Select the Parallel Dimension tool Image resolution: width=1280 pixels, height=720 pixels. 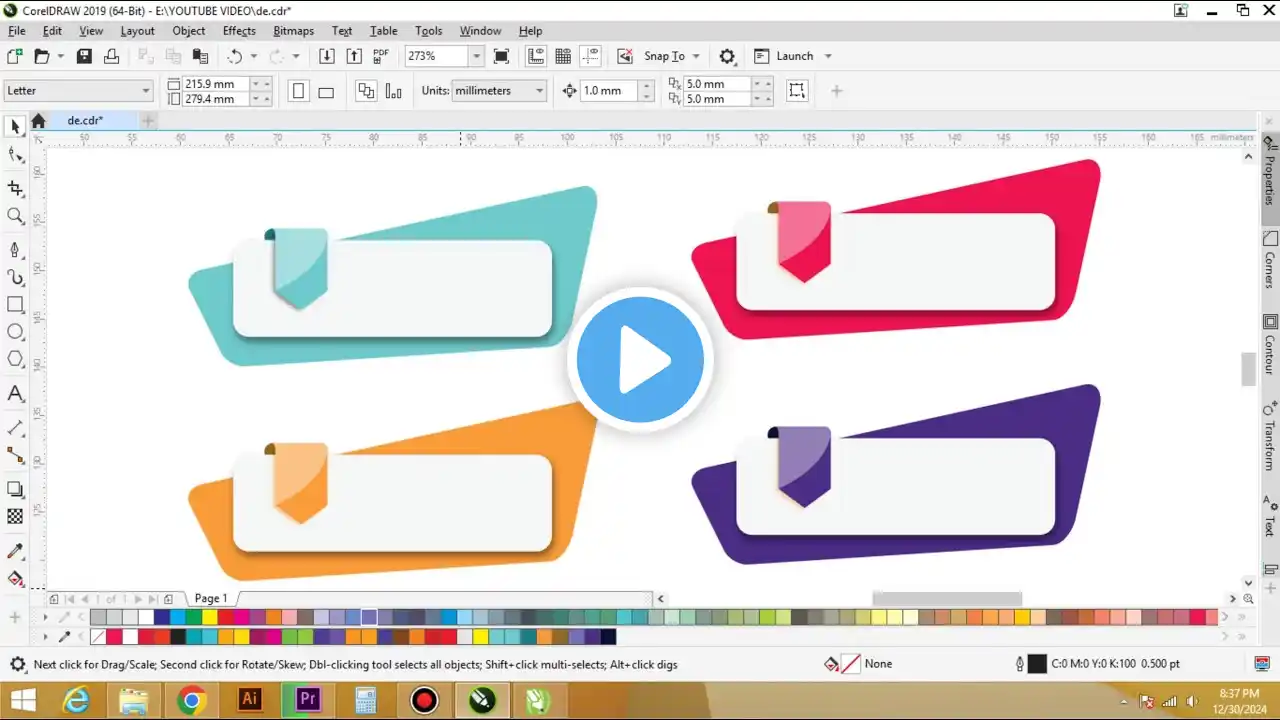click(15, 428)
